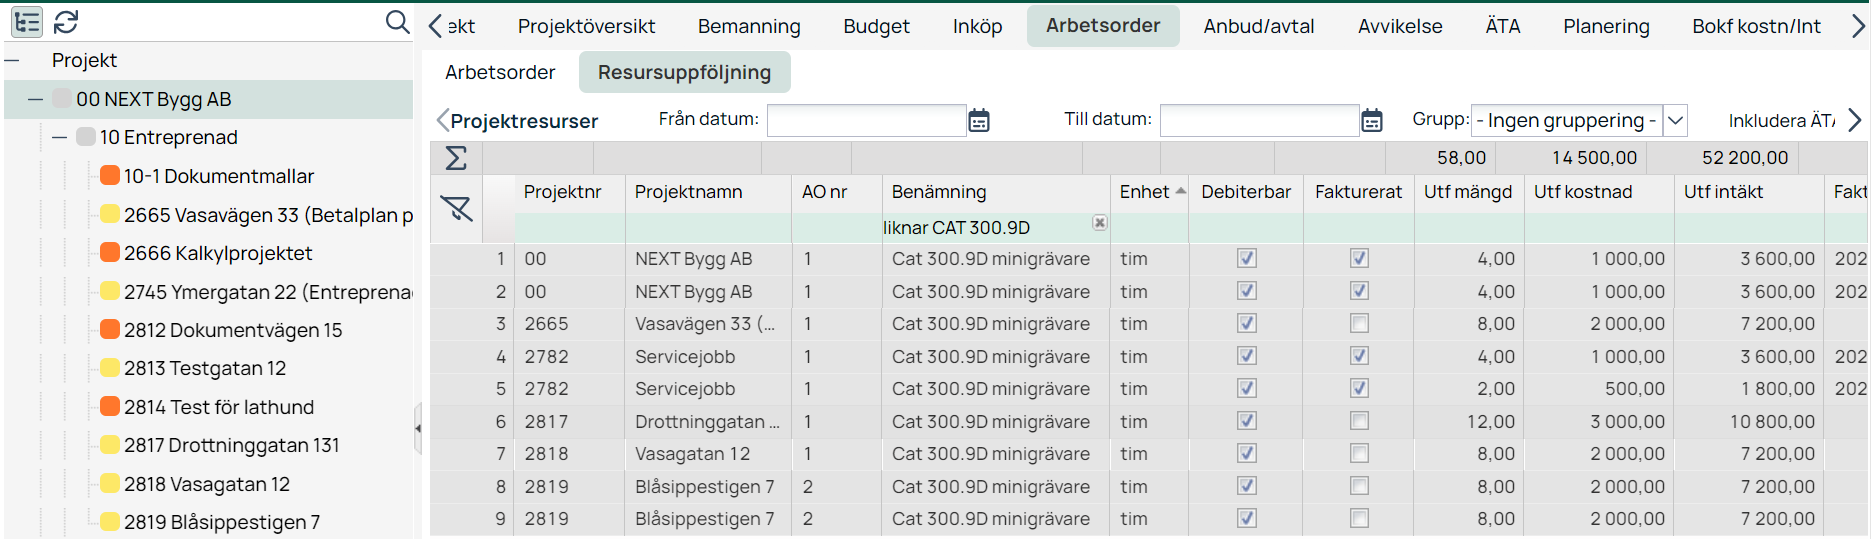Click the Till datum input field
Viewport: 1871px width, 539px height.
[1259, 121]
